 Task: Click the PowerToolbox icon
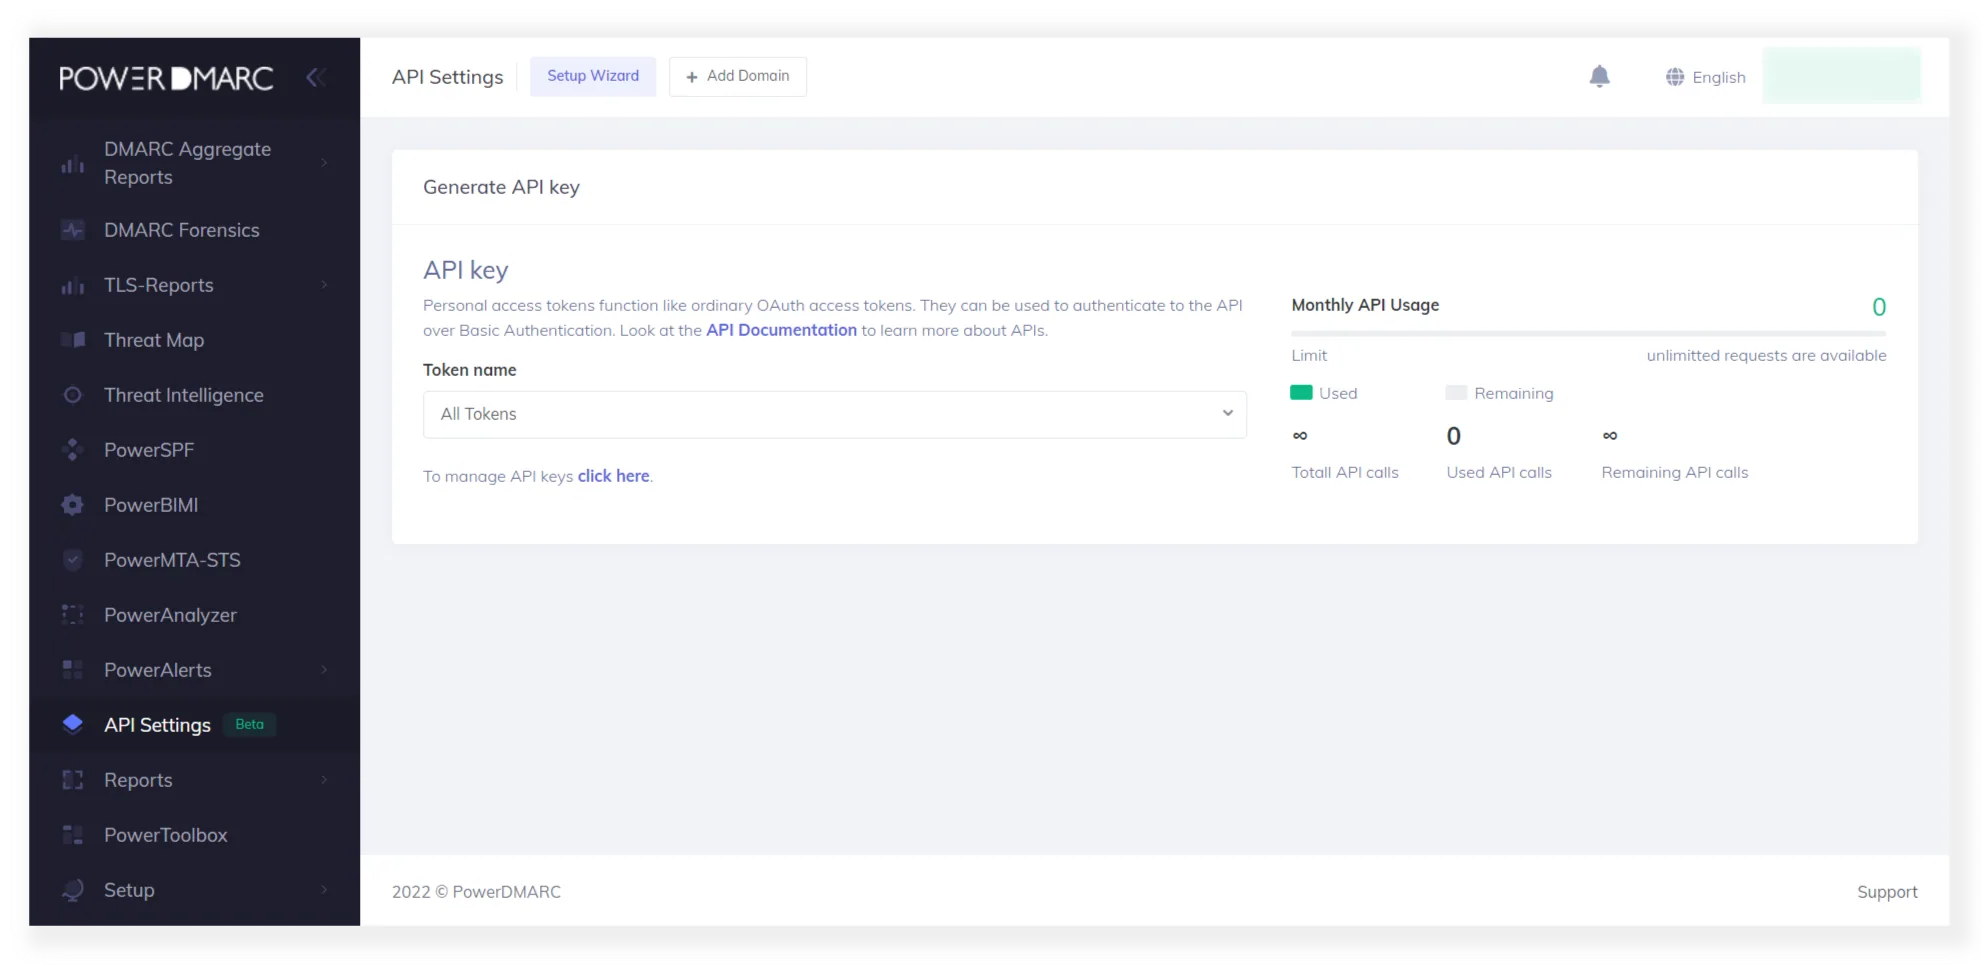pos(72,835)
